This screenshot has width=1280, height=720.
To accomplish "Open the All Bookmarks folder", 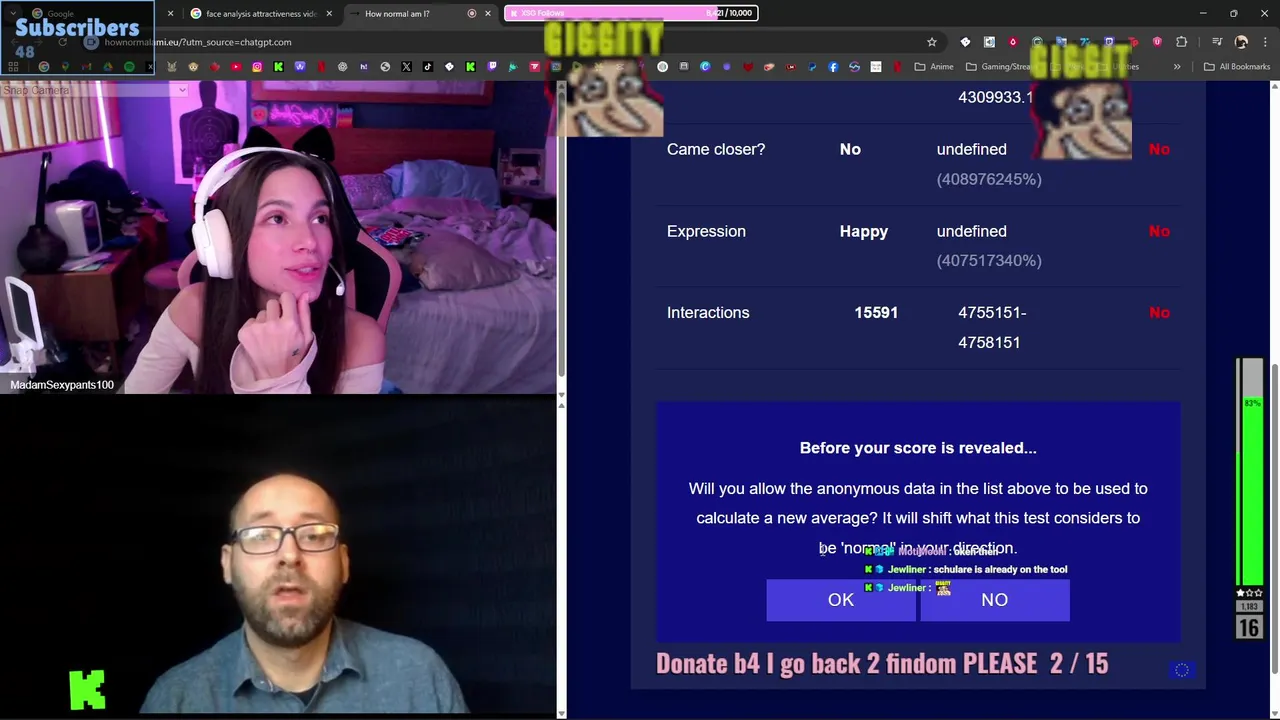I will (1236, 67).
